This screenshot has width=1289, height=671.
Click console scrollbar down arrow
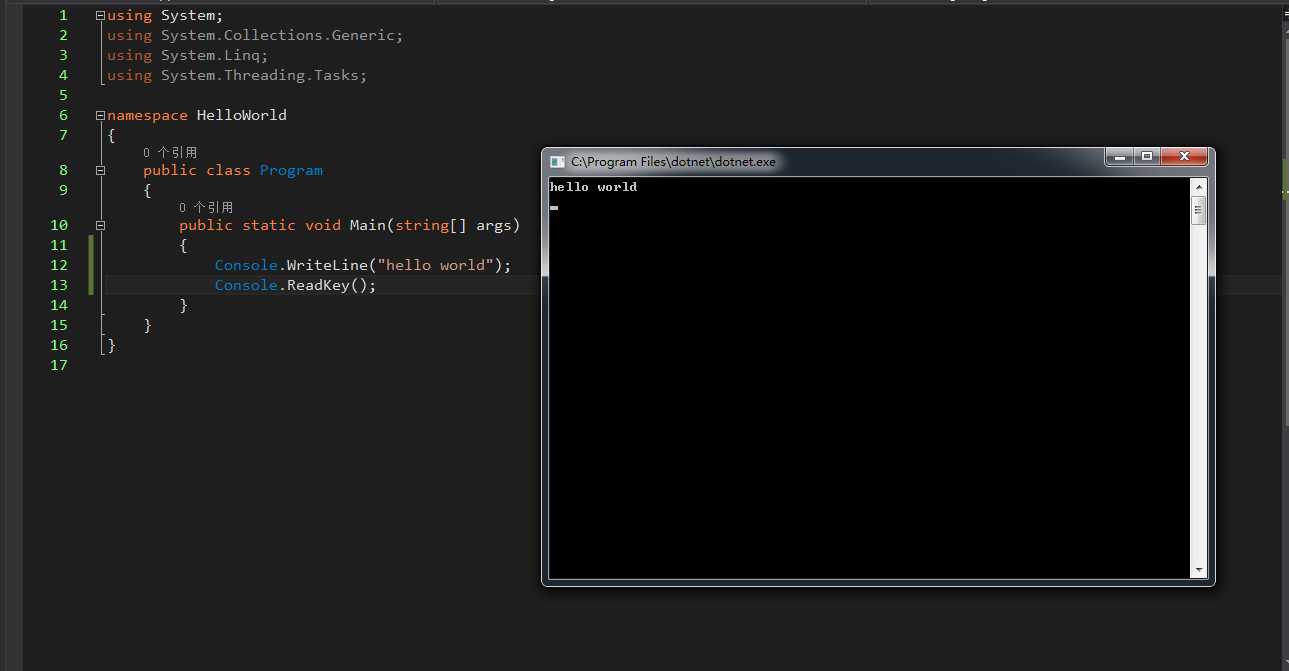1199,570
